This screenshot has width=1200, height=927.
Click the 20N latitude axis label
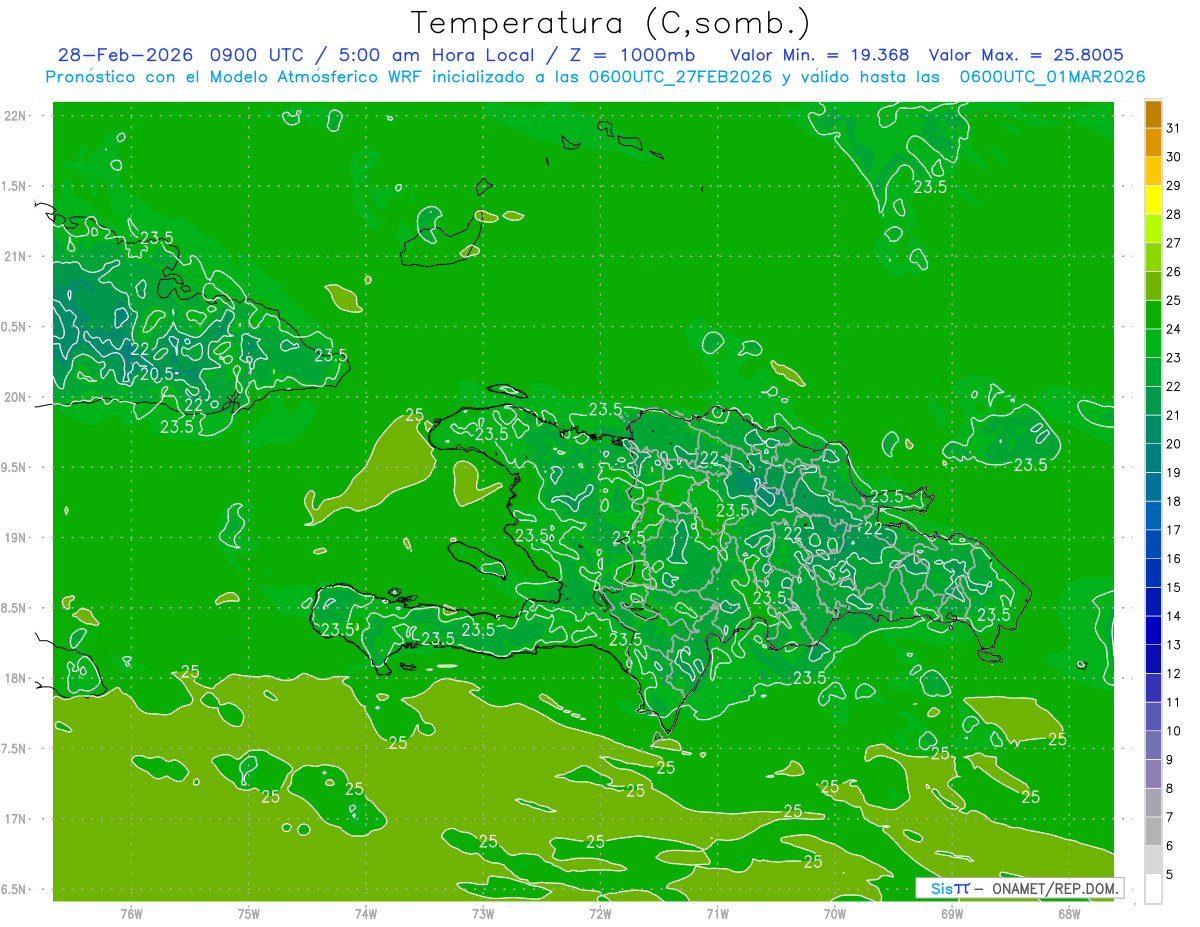[x=15, y=397]
